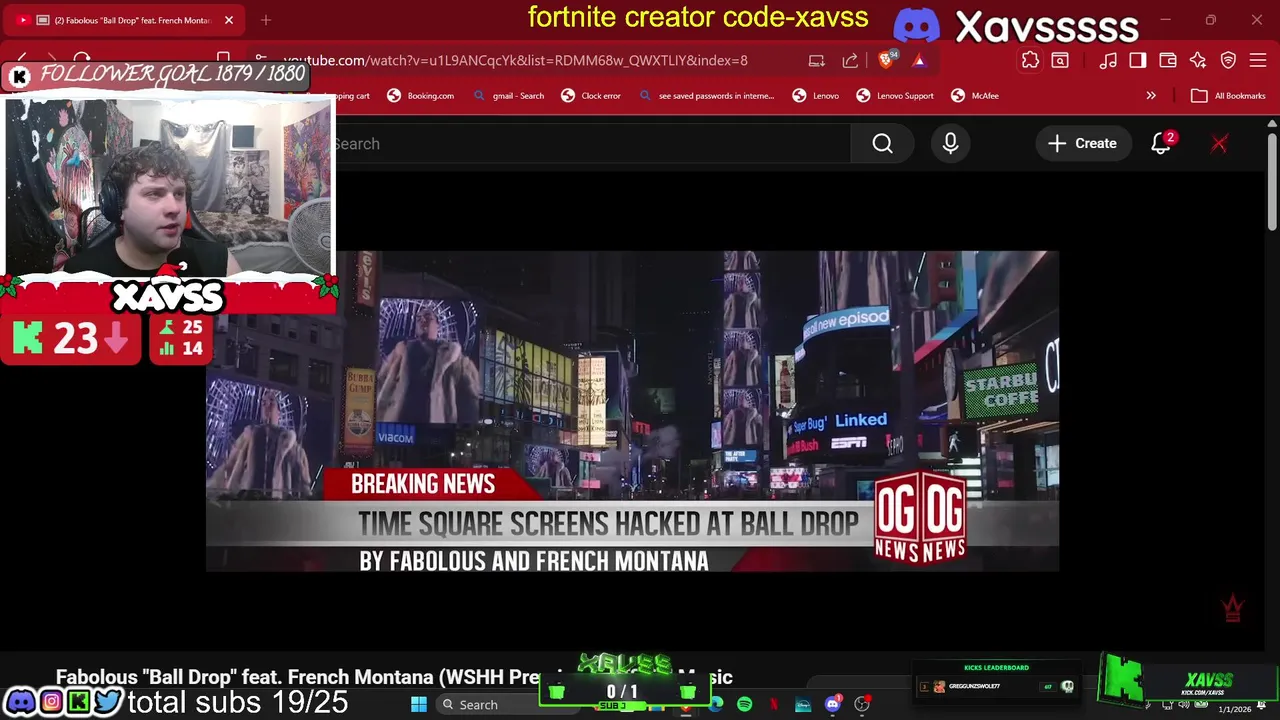Open Discord from the taskbar
Viewport: 1280px width, 720px height.
tap(832, 705)
